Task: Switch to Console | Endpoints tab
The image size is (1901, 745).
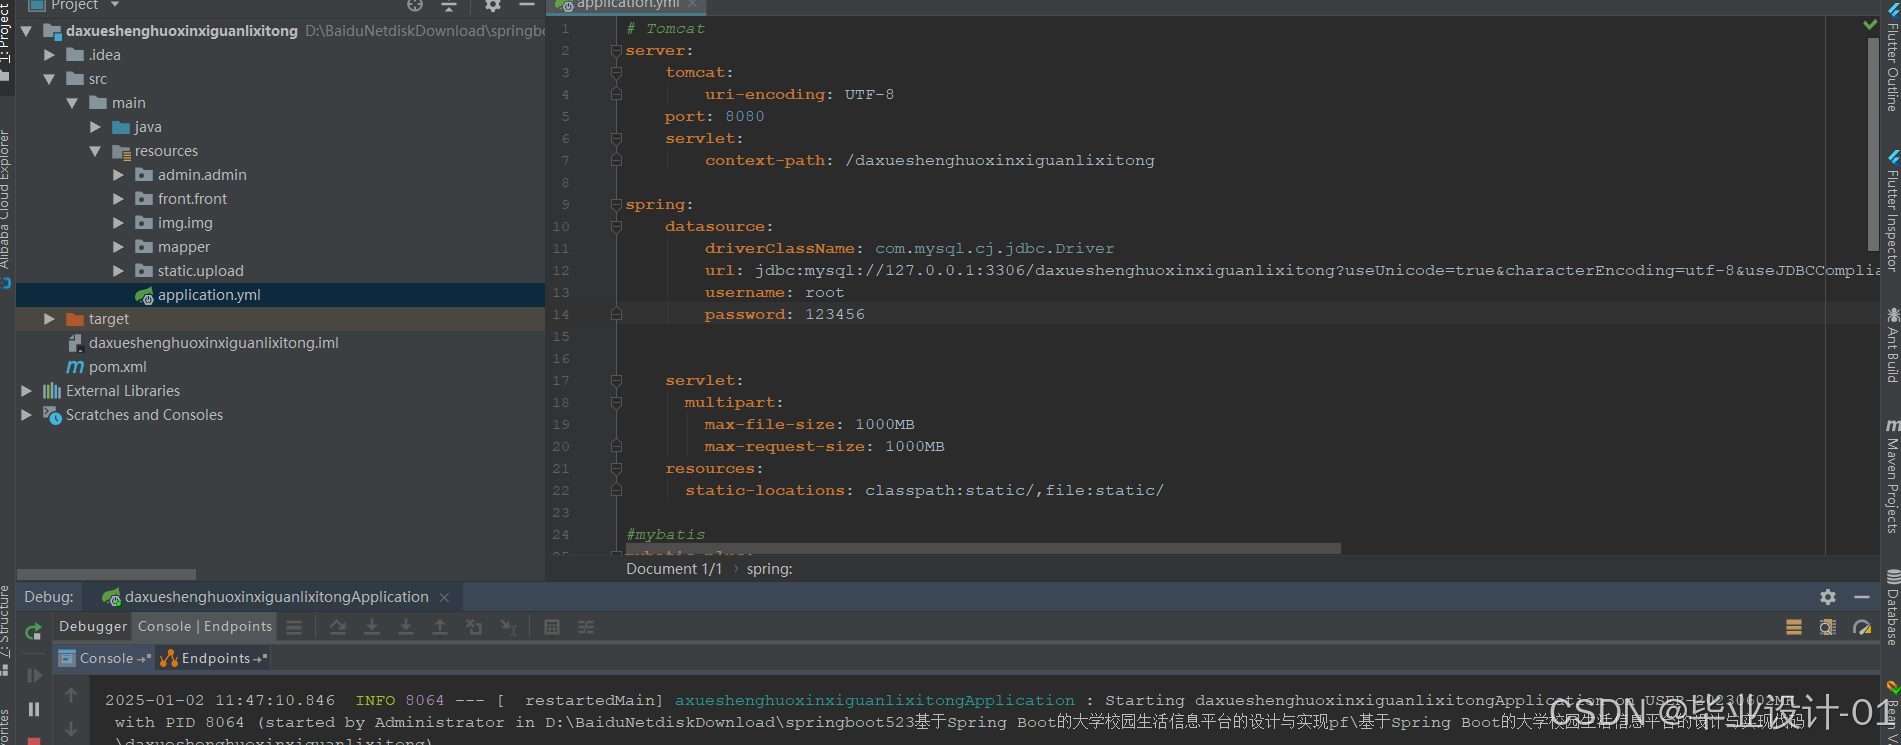Action: 205,627
